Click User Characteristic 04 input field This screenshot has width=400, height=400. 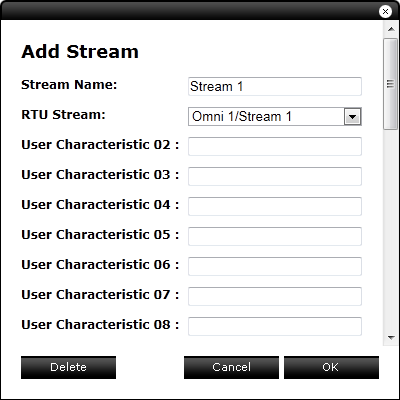[x=275, y=206]
